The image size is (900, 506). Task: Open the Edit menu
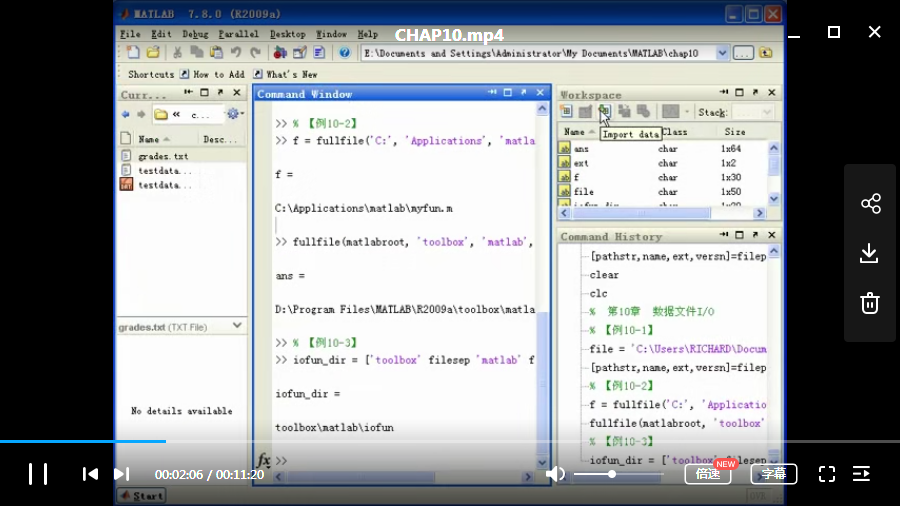pyautogui.click(x=161, y=34)
